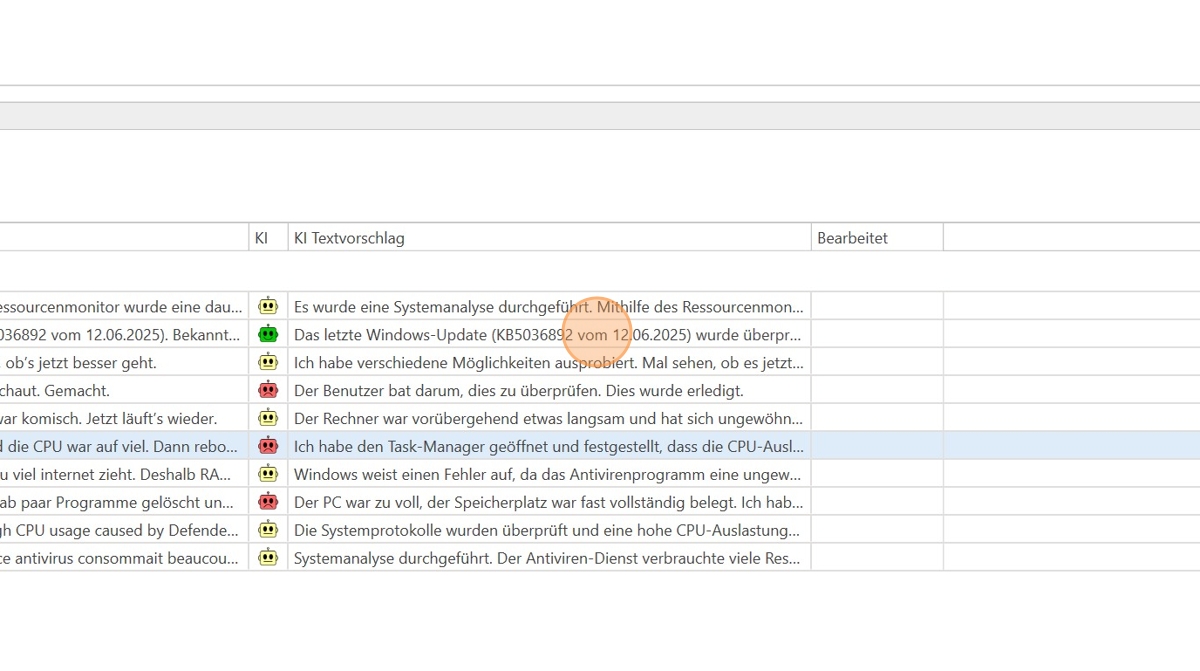
Task: Click the yellow robot icon in the Systemanalyse Ressourcenmonitor row
Action: (268, 306)
